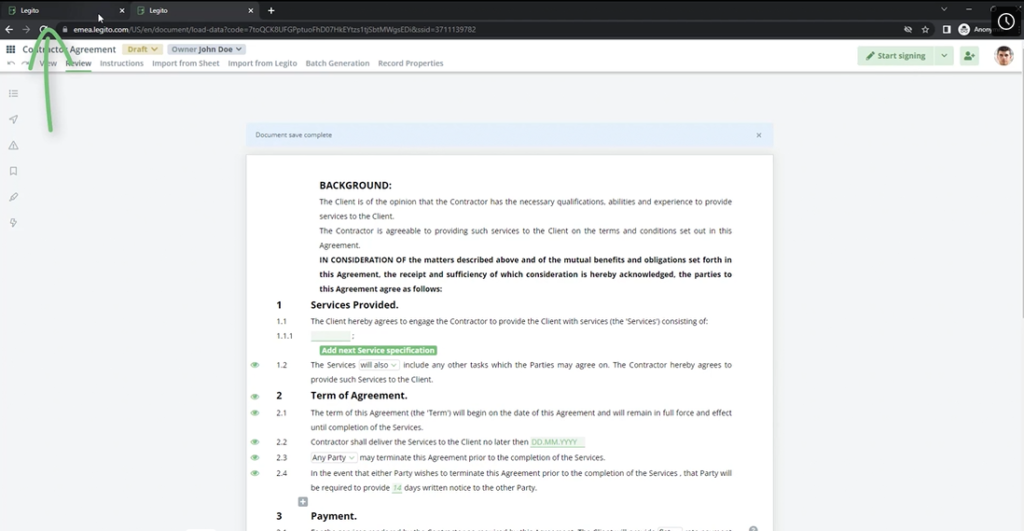Click the crossed-out eye icon in address bar
The height and width of the screenshot is (531, 1024).
908,29
